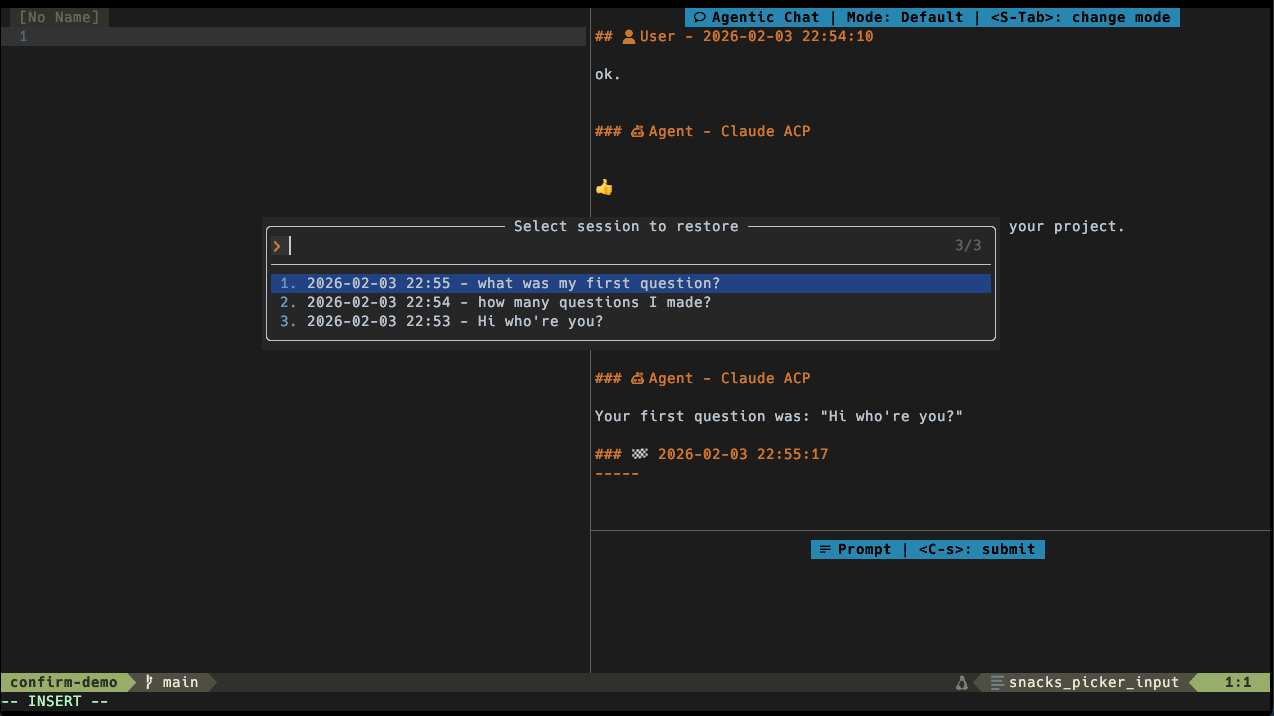Click the orange arrow prompt in session picker
1274x716 pixels.
tap(277, 245)
